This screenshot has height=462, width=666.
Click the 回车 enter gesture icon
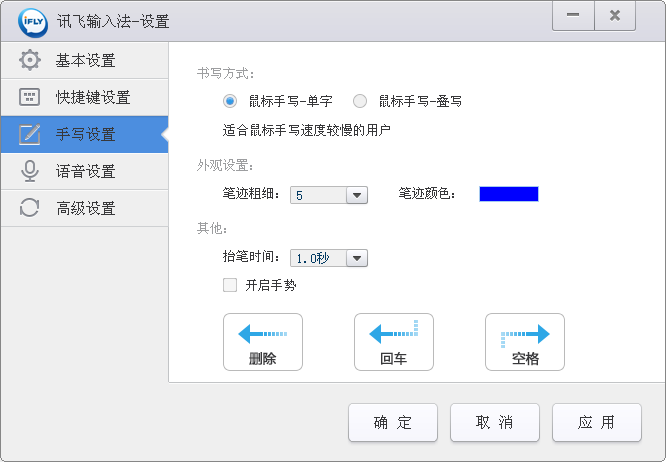(394, 334)
